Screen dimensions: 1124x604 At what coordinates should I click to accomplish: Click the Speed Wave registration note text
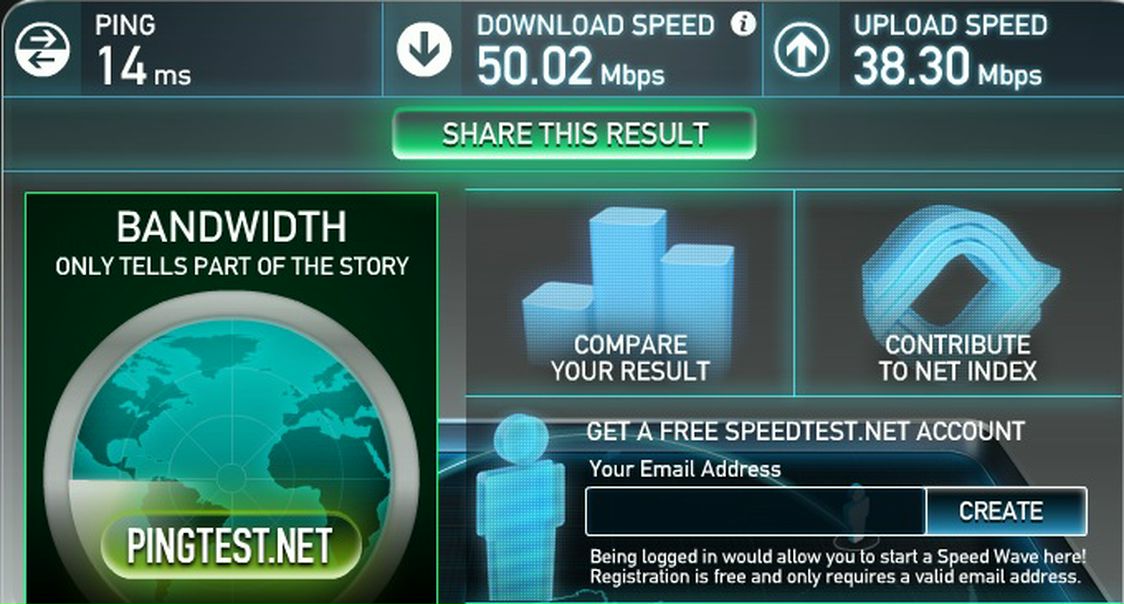[837, 567]
